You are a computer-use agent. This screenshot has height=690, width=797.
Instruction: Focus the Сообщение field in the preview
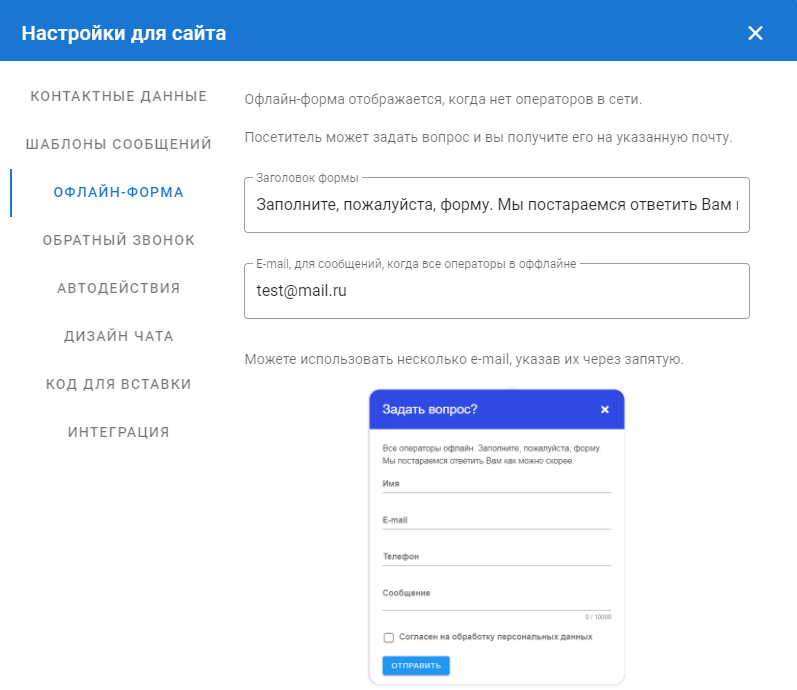(x=496, y=594)
